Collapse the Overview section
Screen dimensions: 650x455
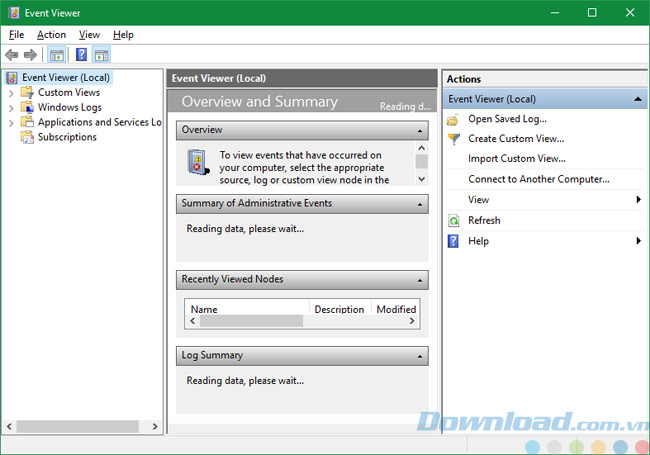[x=420, y=130]
